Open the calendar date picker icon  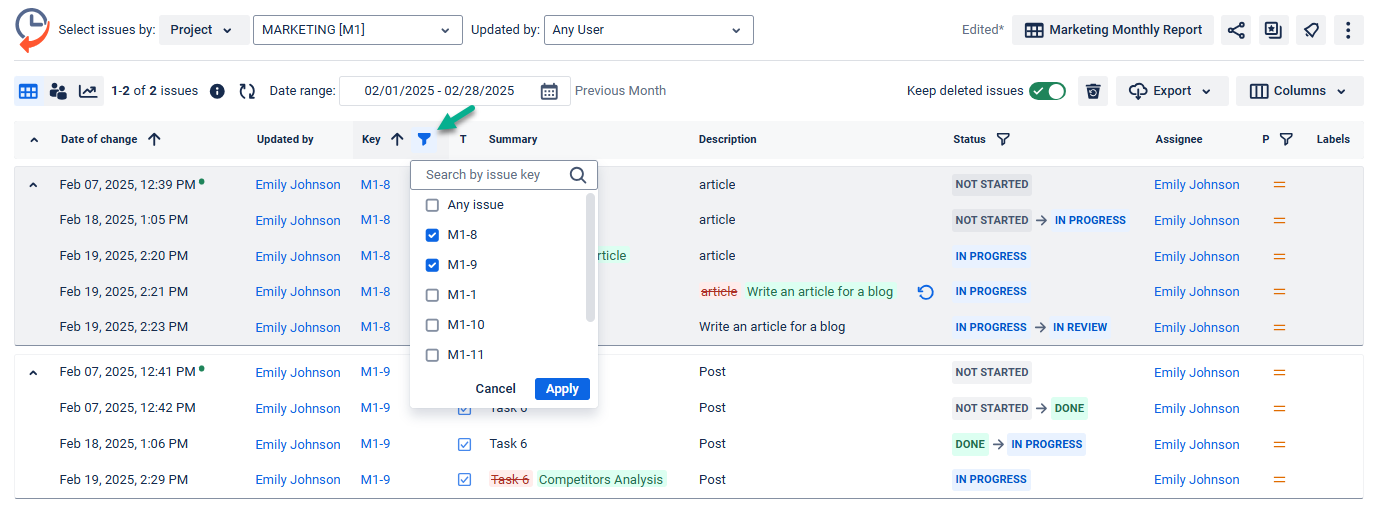[549, 91]
